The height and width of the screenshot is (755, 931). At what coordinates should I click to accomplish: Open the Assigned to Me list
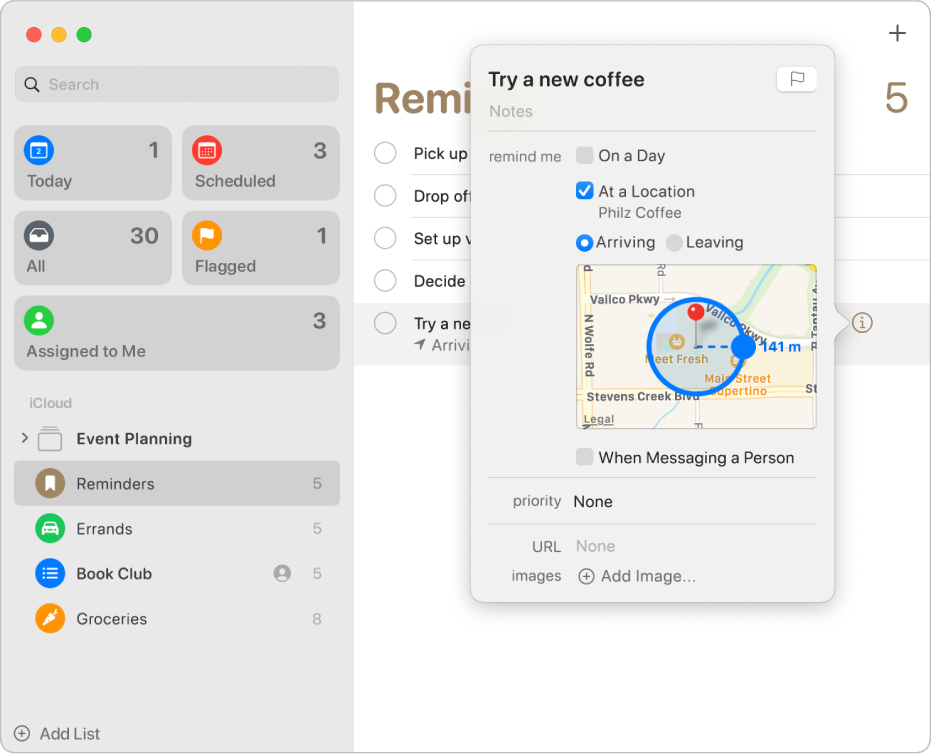pos(177,334)
